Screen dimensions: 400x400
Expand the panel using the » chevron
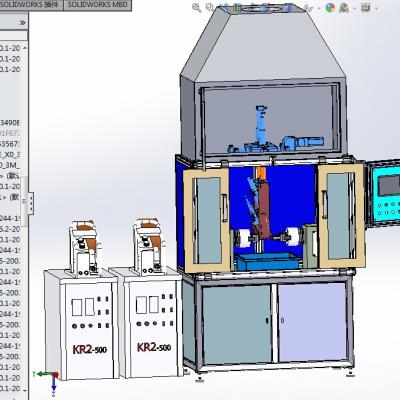click(22, 23)
